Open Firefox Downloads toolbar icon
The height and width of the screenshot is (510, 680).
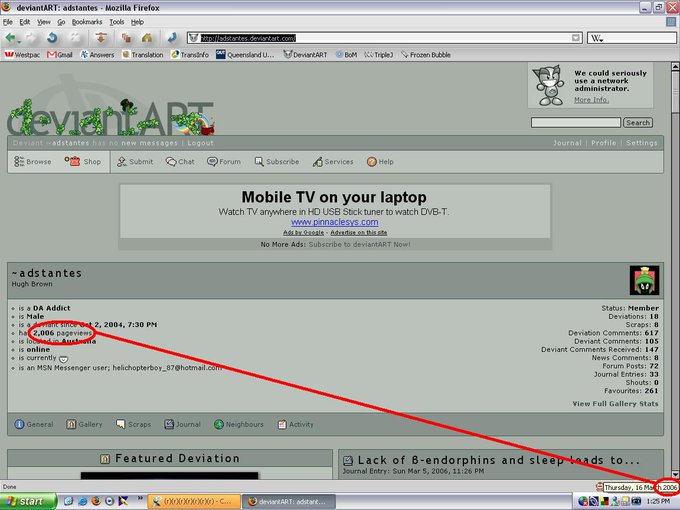click(101, 38)
